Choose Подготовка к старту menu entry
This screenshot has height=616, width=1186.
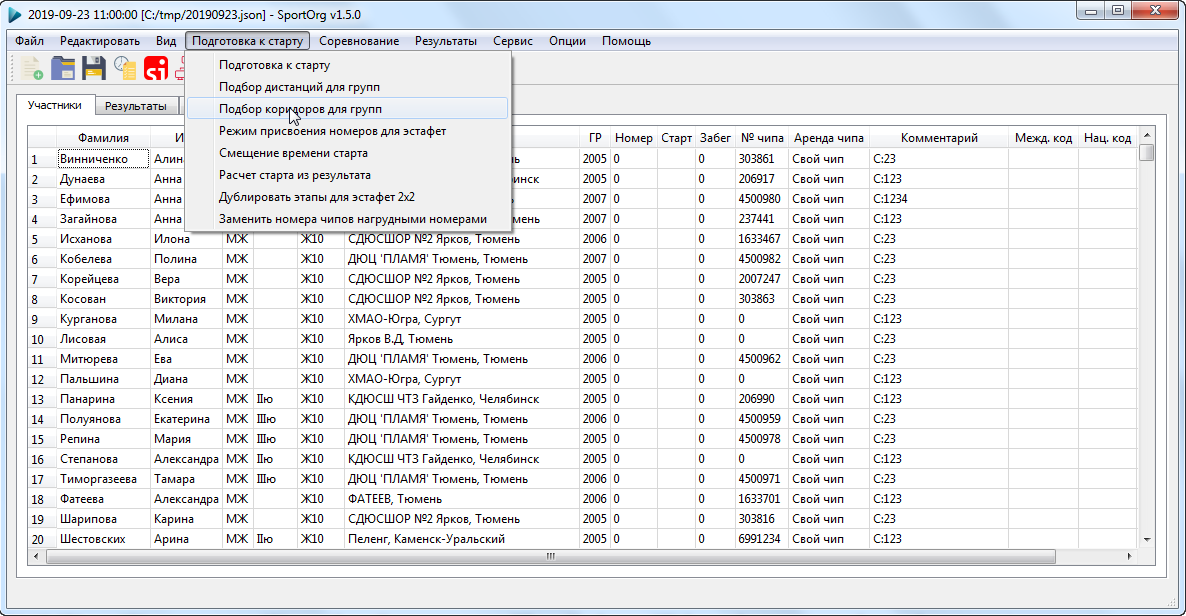348,65
